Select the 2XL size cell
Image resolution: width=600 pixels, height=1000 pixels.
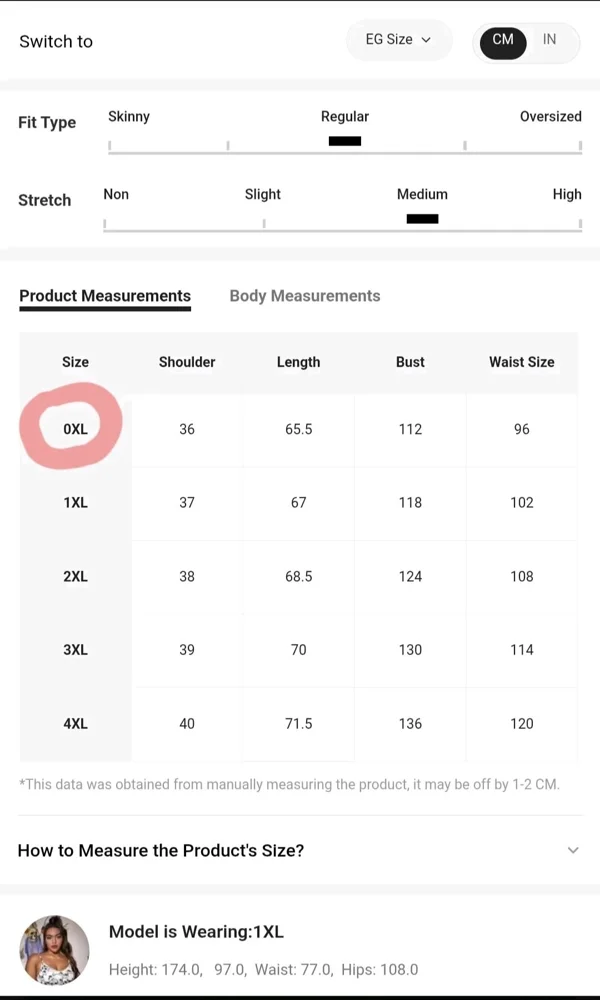75,577
